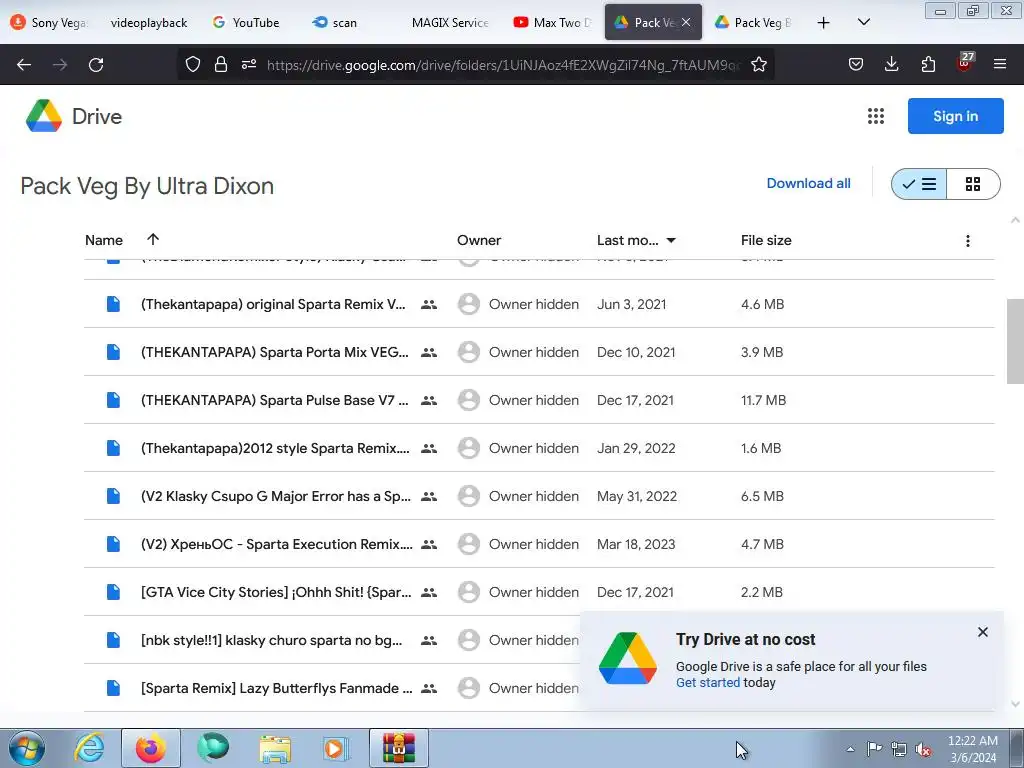This screenshot has height=768, width=1024.
Task: Click the File size column header
Action: 766,240
